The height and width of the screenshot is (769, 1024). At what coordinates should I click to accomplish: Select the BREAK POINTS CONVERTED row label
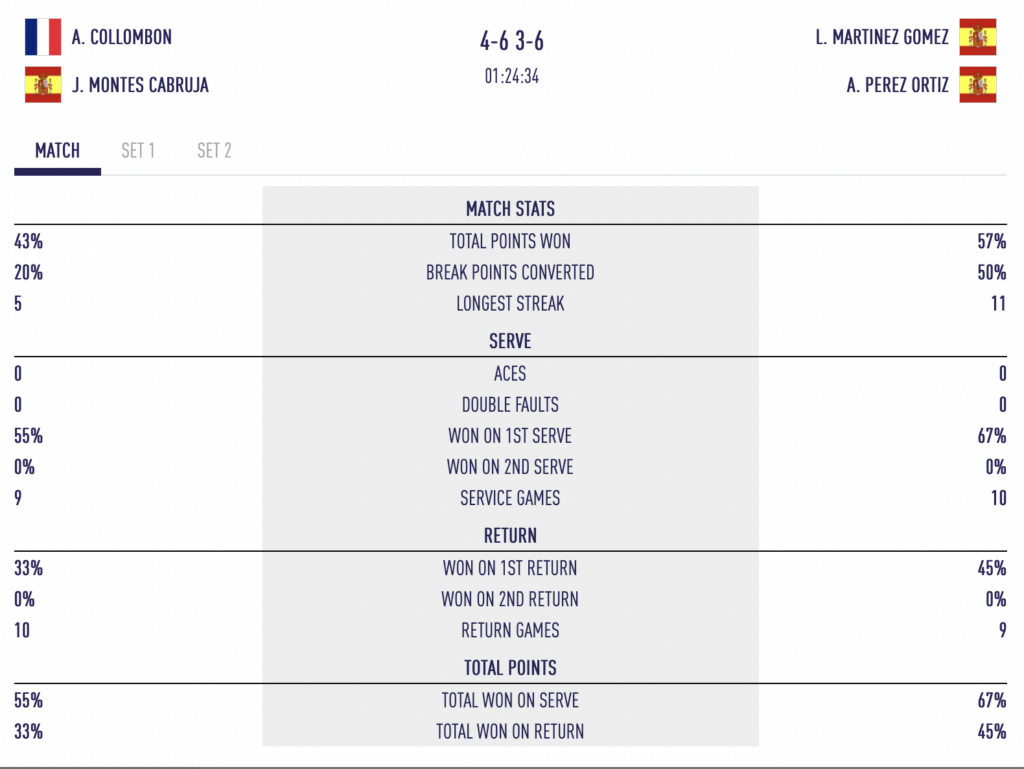(511, 272)
